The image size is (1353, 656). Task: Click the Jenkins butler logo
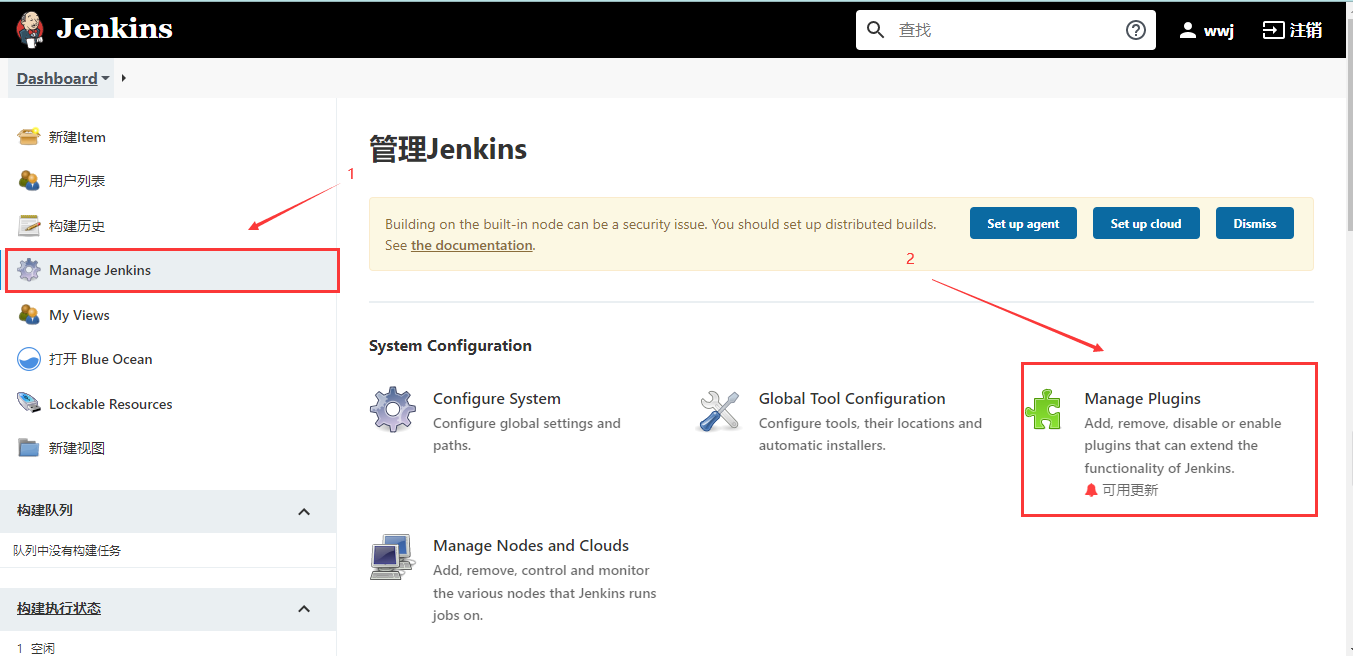coord(30,28)
